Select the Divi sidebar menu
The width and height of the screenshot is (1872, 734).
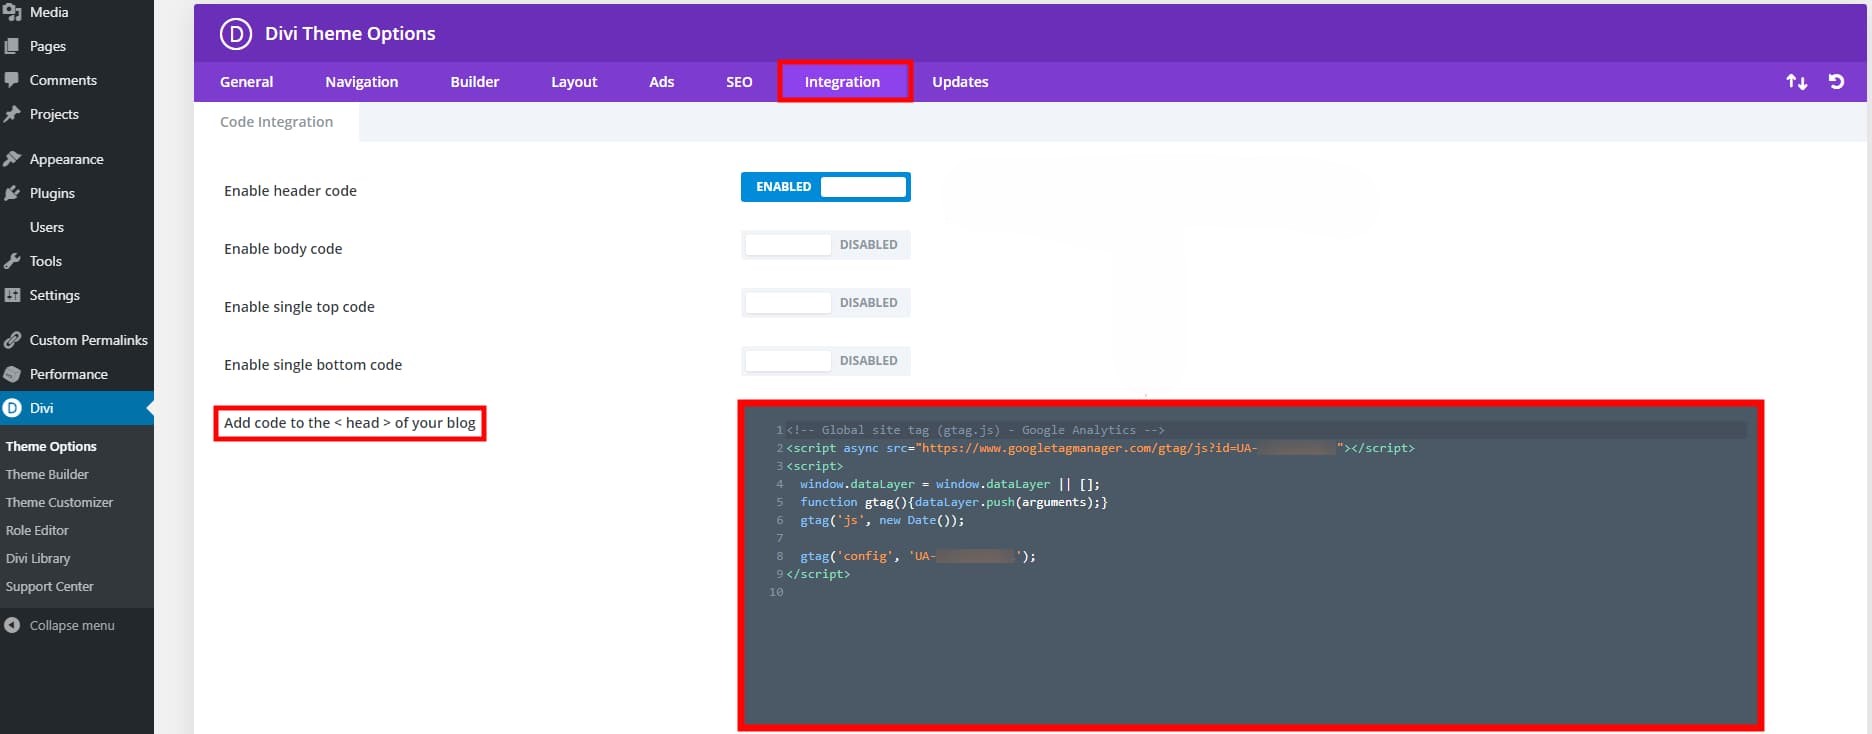coord(77,408)
